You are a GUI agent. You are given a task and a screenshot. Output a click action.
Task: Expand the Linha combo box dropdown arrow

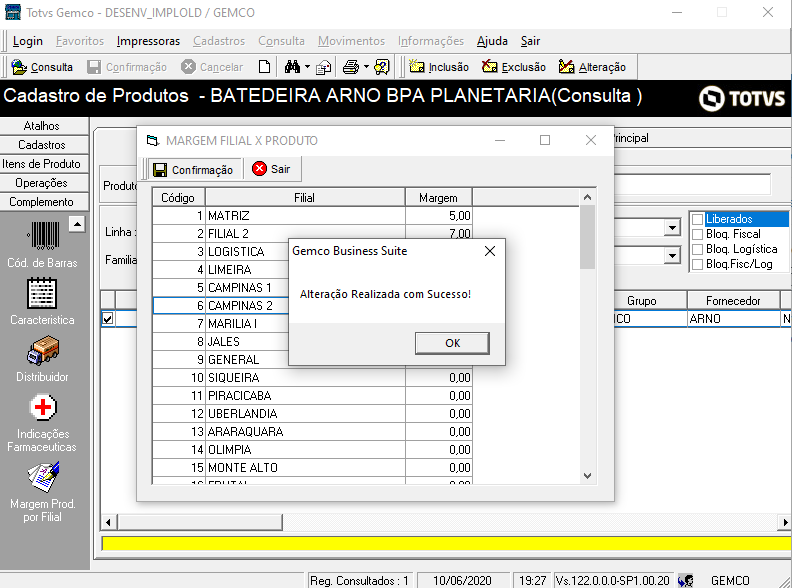(672, 228)
